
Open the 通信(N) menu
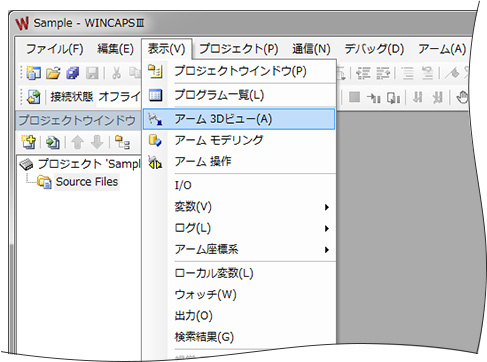(311, 49)
